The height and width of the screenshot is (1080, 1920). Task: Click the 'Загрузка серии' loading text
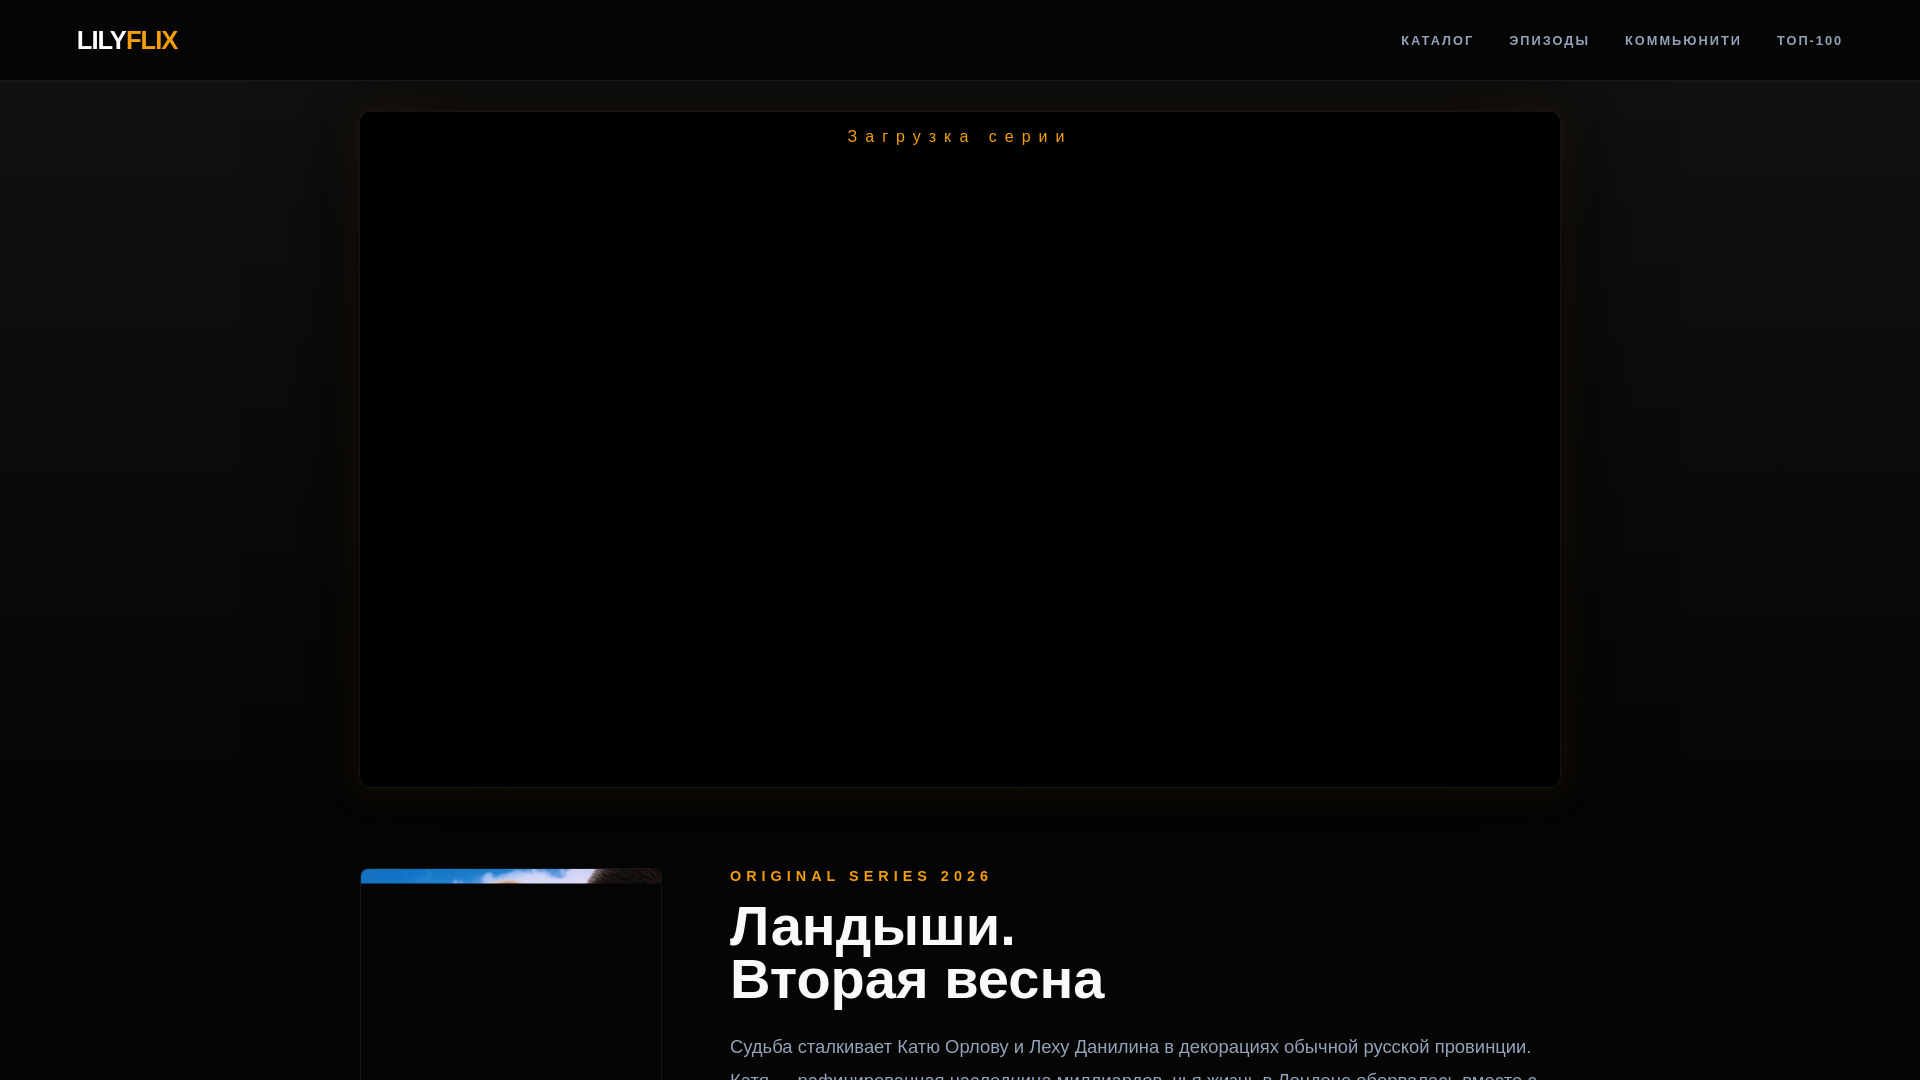pos(960,137)
